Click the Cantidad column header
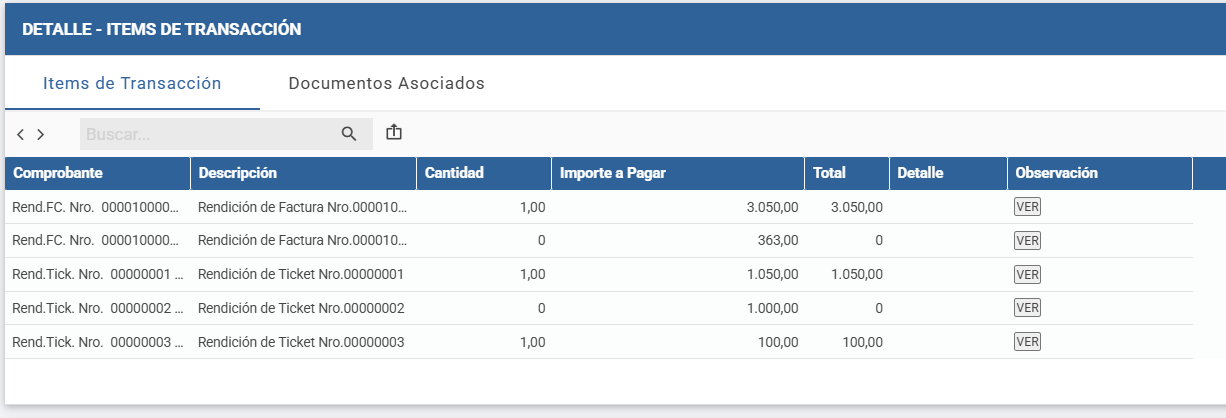The image size is (1226, 418). (x=454, y=173)
